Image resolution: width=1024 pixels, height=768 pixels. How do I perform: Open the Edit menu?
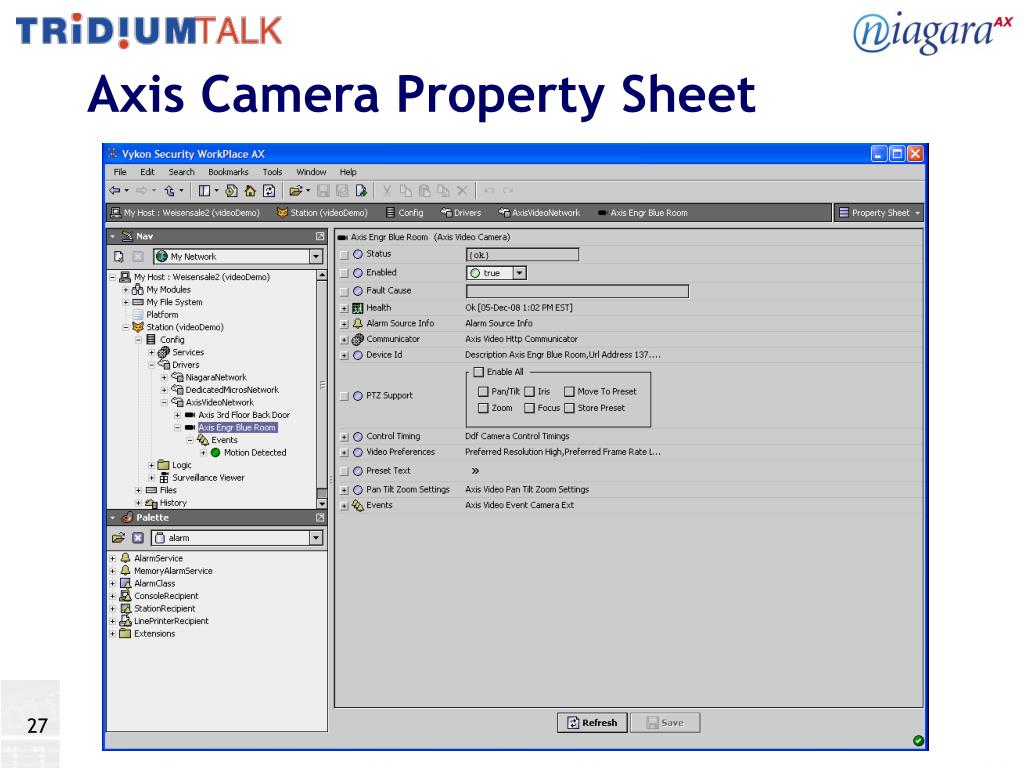[147, 172]
